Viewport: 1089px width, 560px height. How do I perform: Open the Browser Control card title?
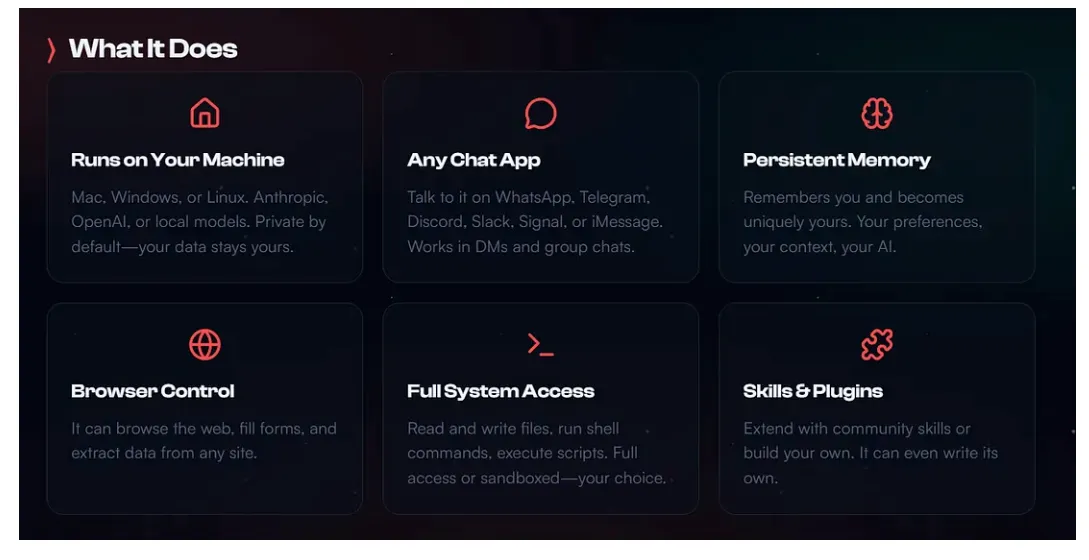pyautogui.click(x=153, y=391)
